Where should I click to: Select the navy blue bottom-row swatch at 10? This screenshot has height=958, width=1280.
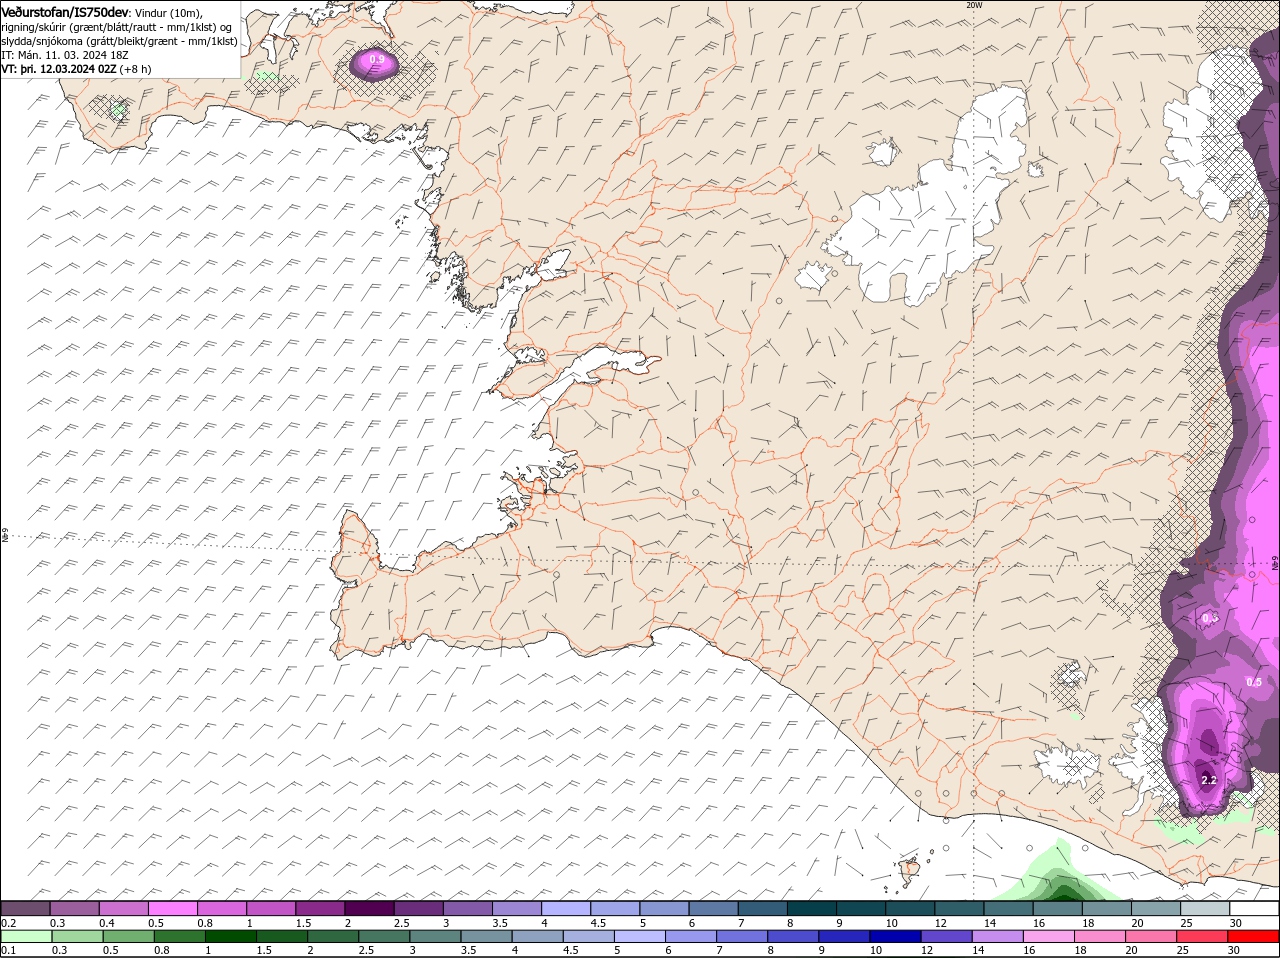[895, 936]
